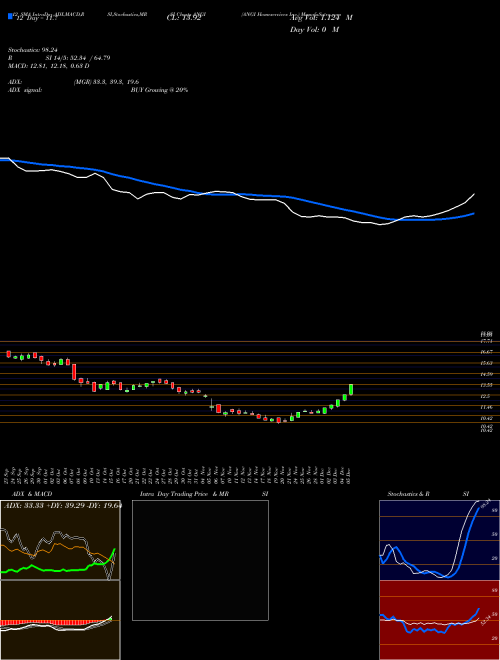Click the red MACD histogram bars
500x660 pixels.
(x=53, y=623)
